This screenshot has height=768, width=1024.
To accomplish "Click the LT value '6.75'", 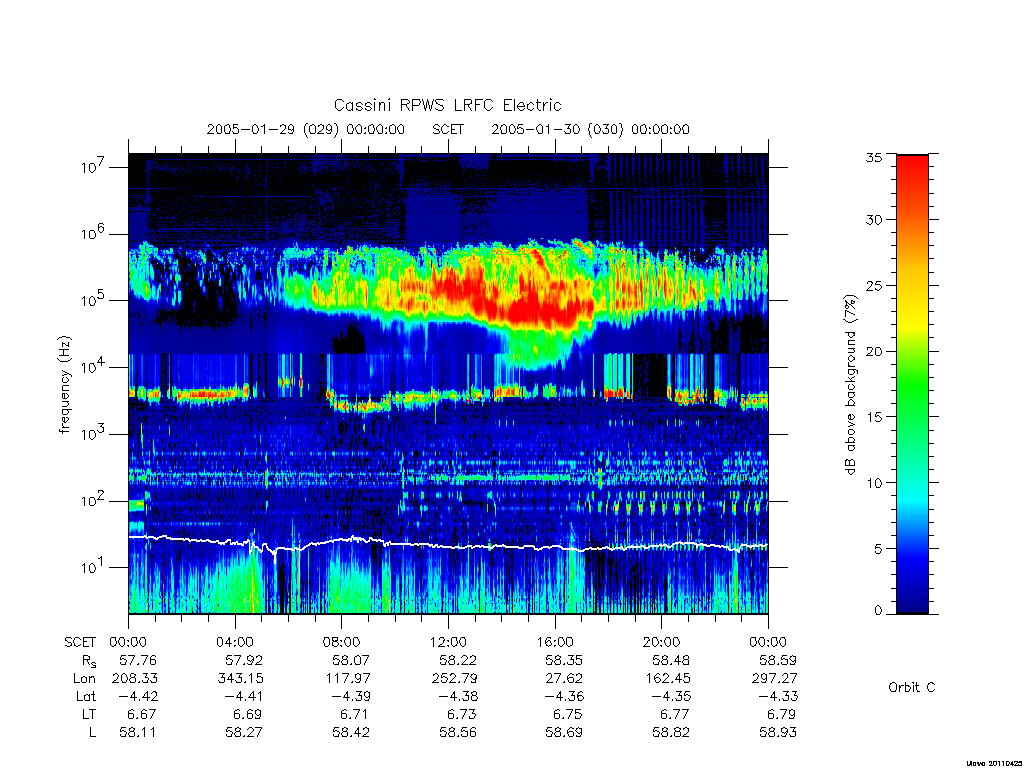I will pyautogui.click(x=569, y=714).
